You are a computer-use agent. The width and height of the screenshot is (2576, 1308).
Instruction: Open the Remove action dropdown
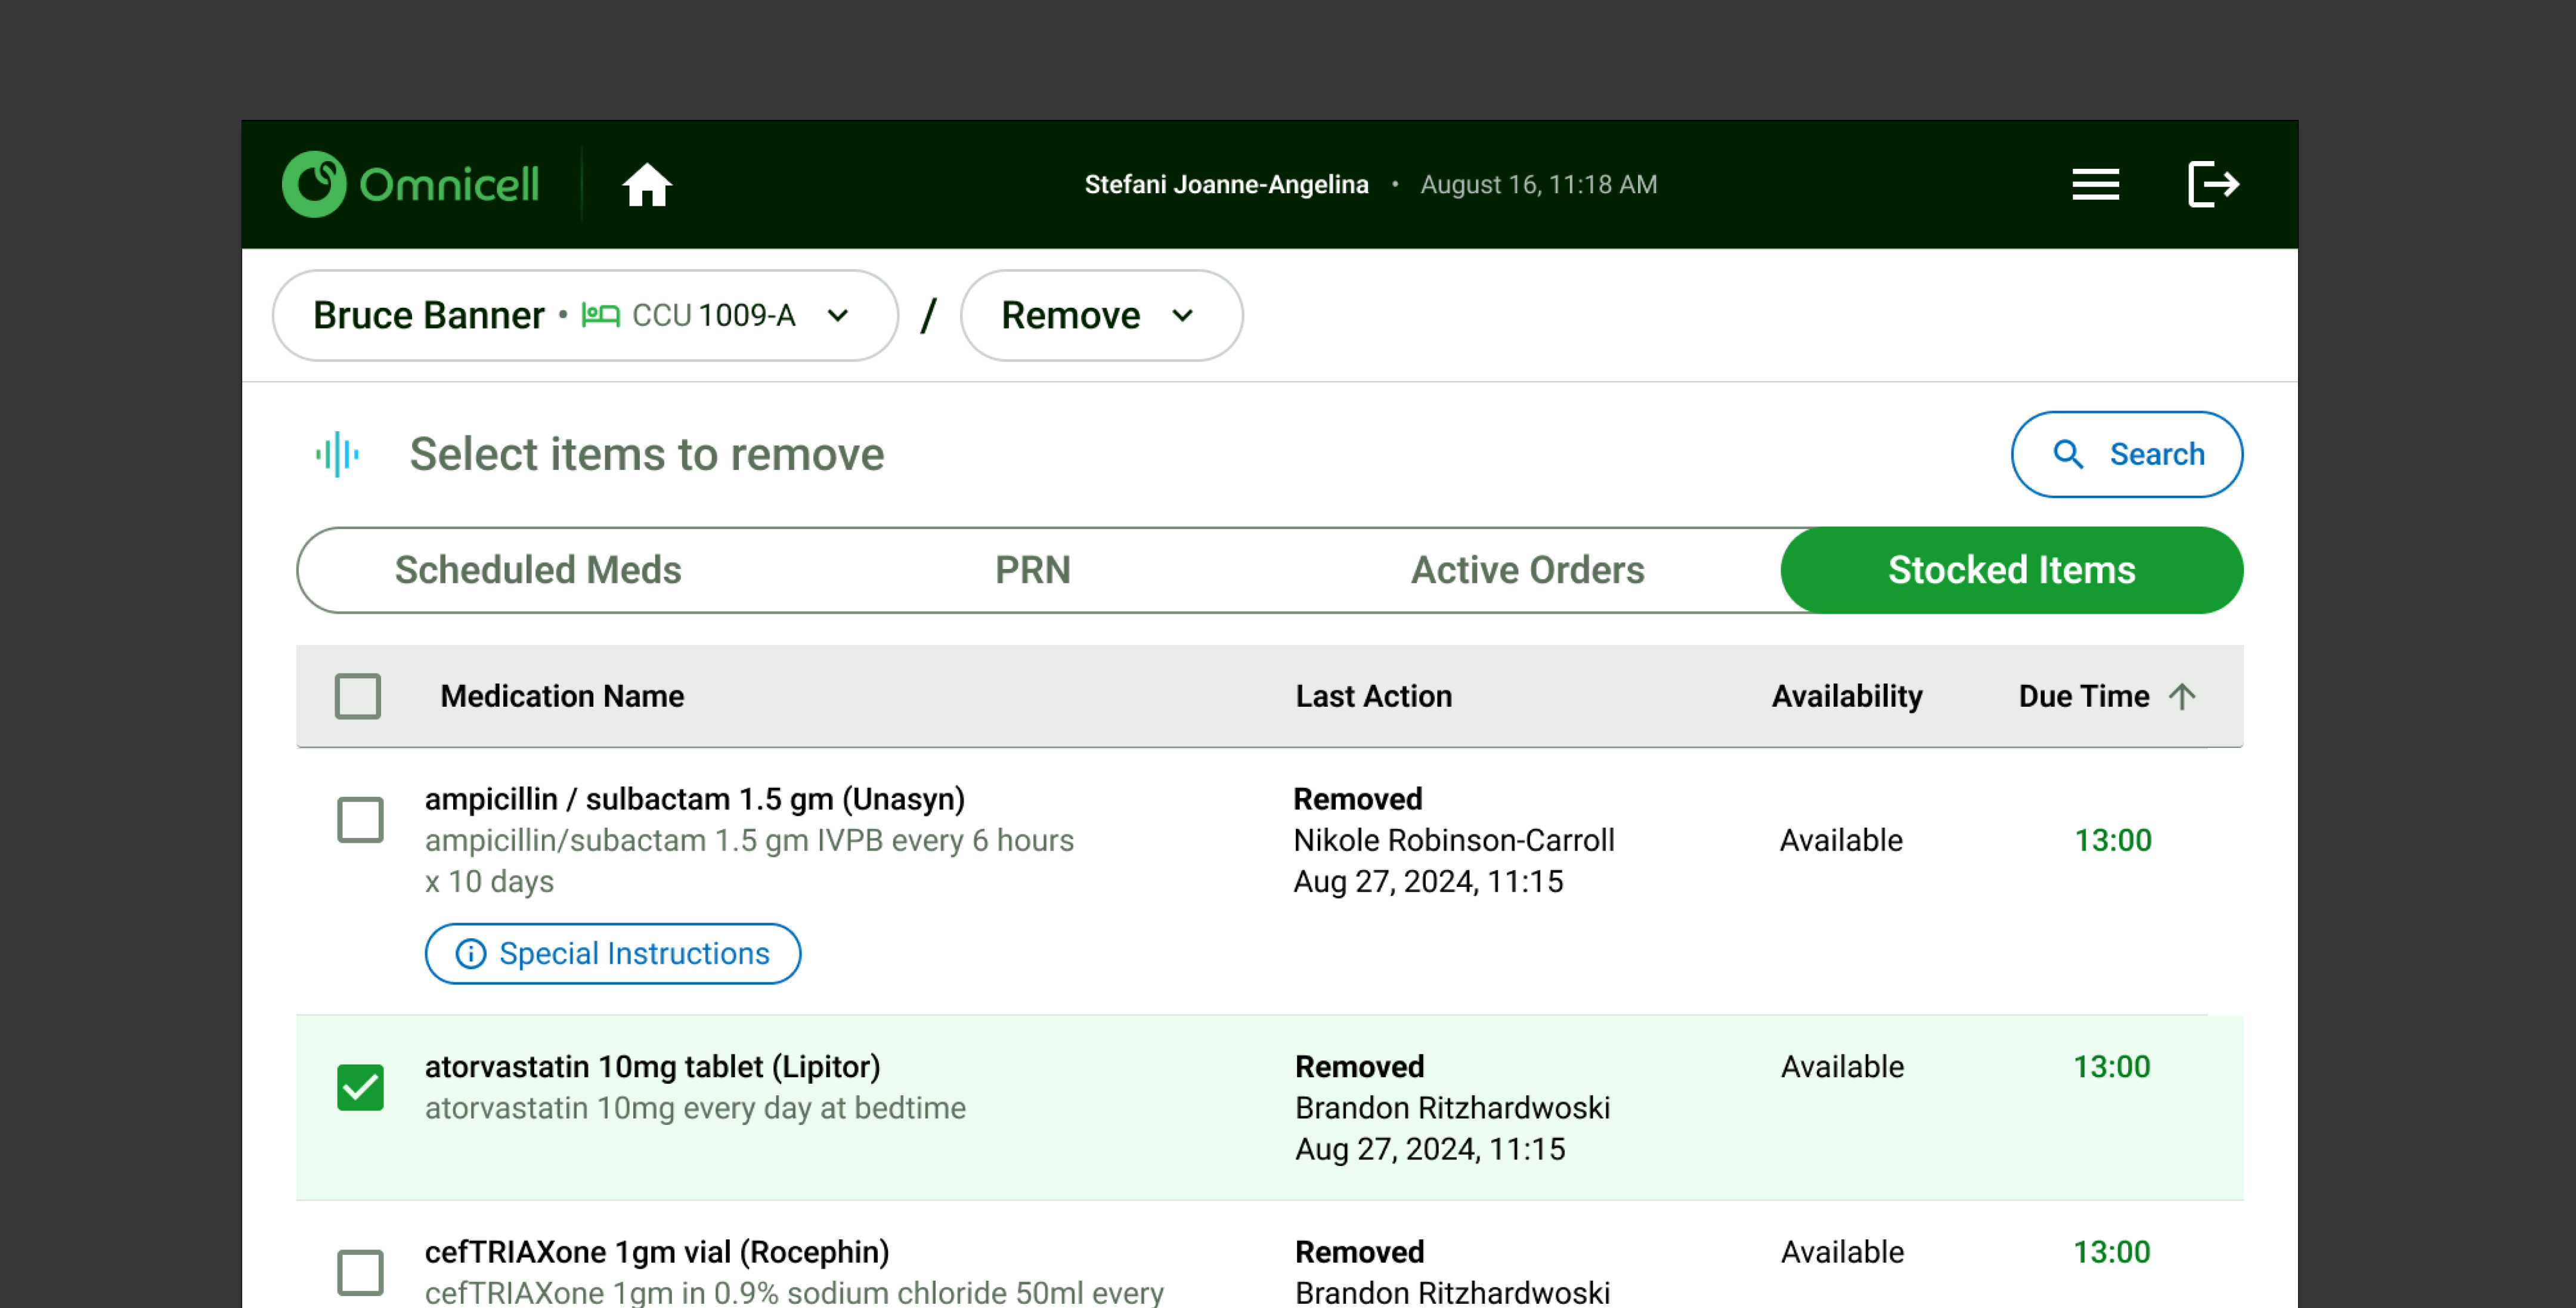1100,315
